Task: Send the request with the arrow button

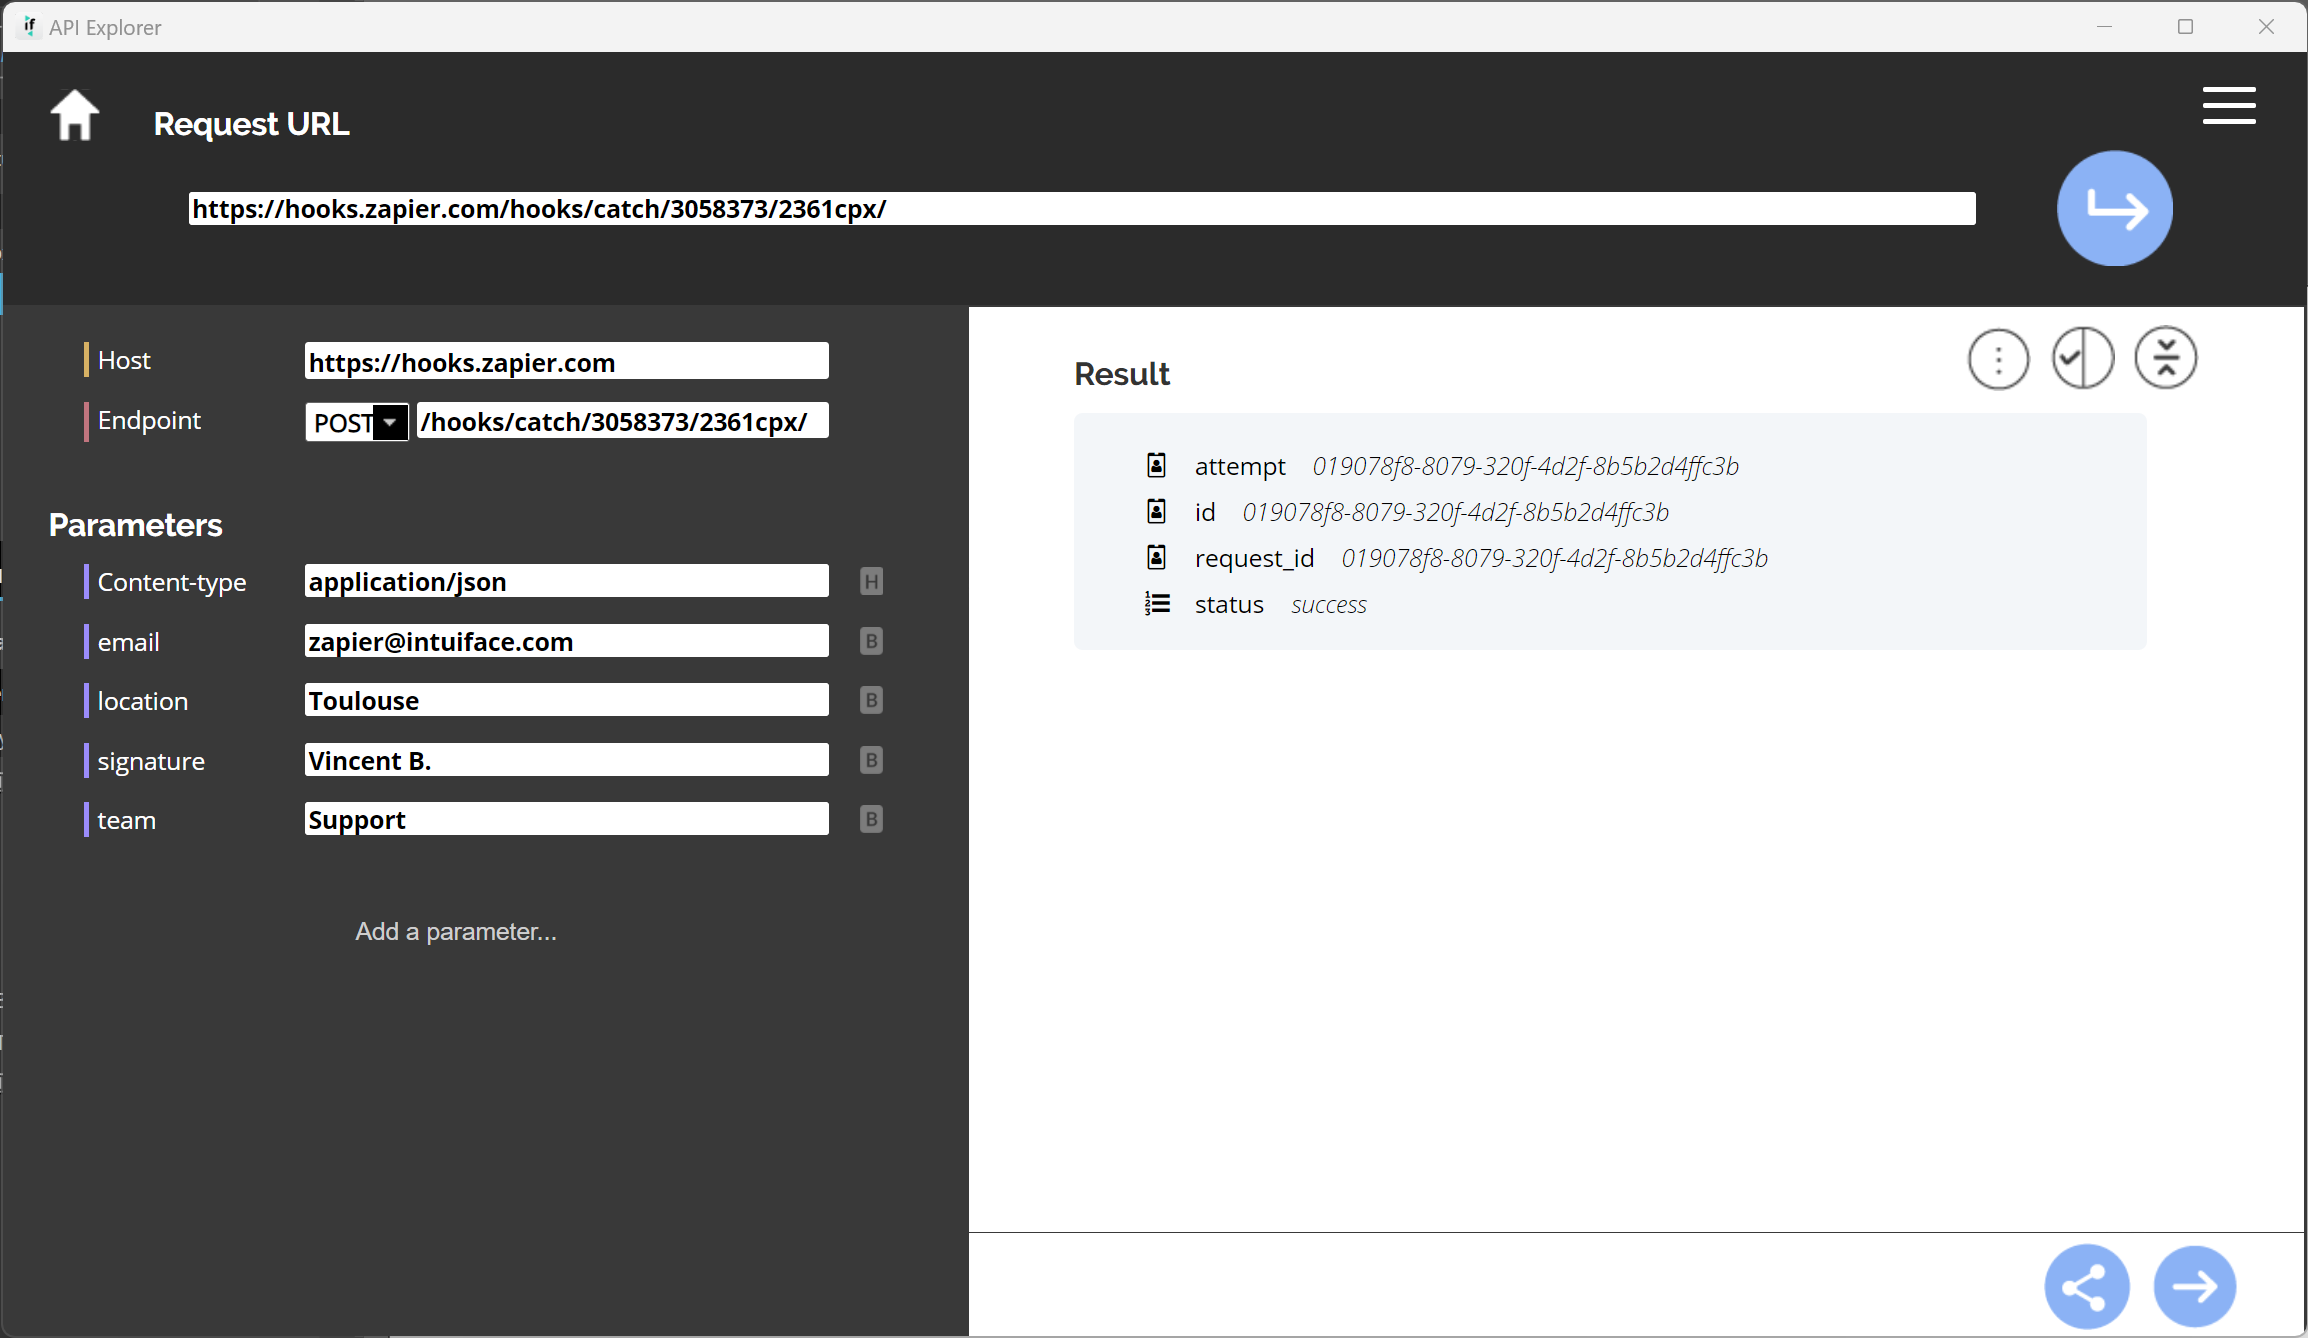Action: point(2114,209)
